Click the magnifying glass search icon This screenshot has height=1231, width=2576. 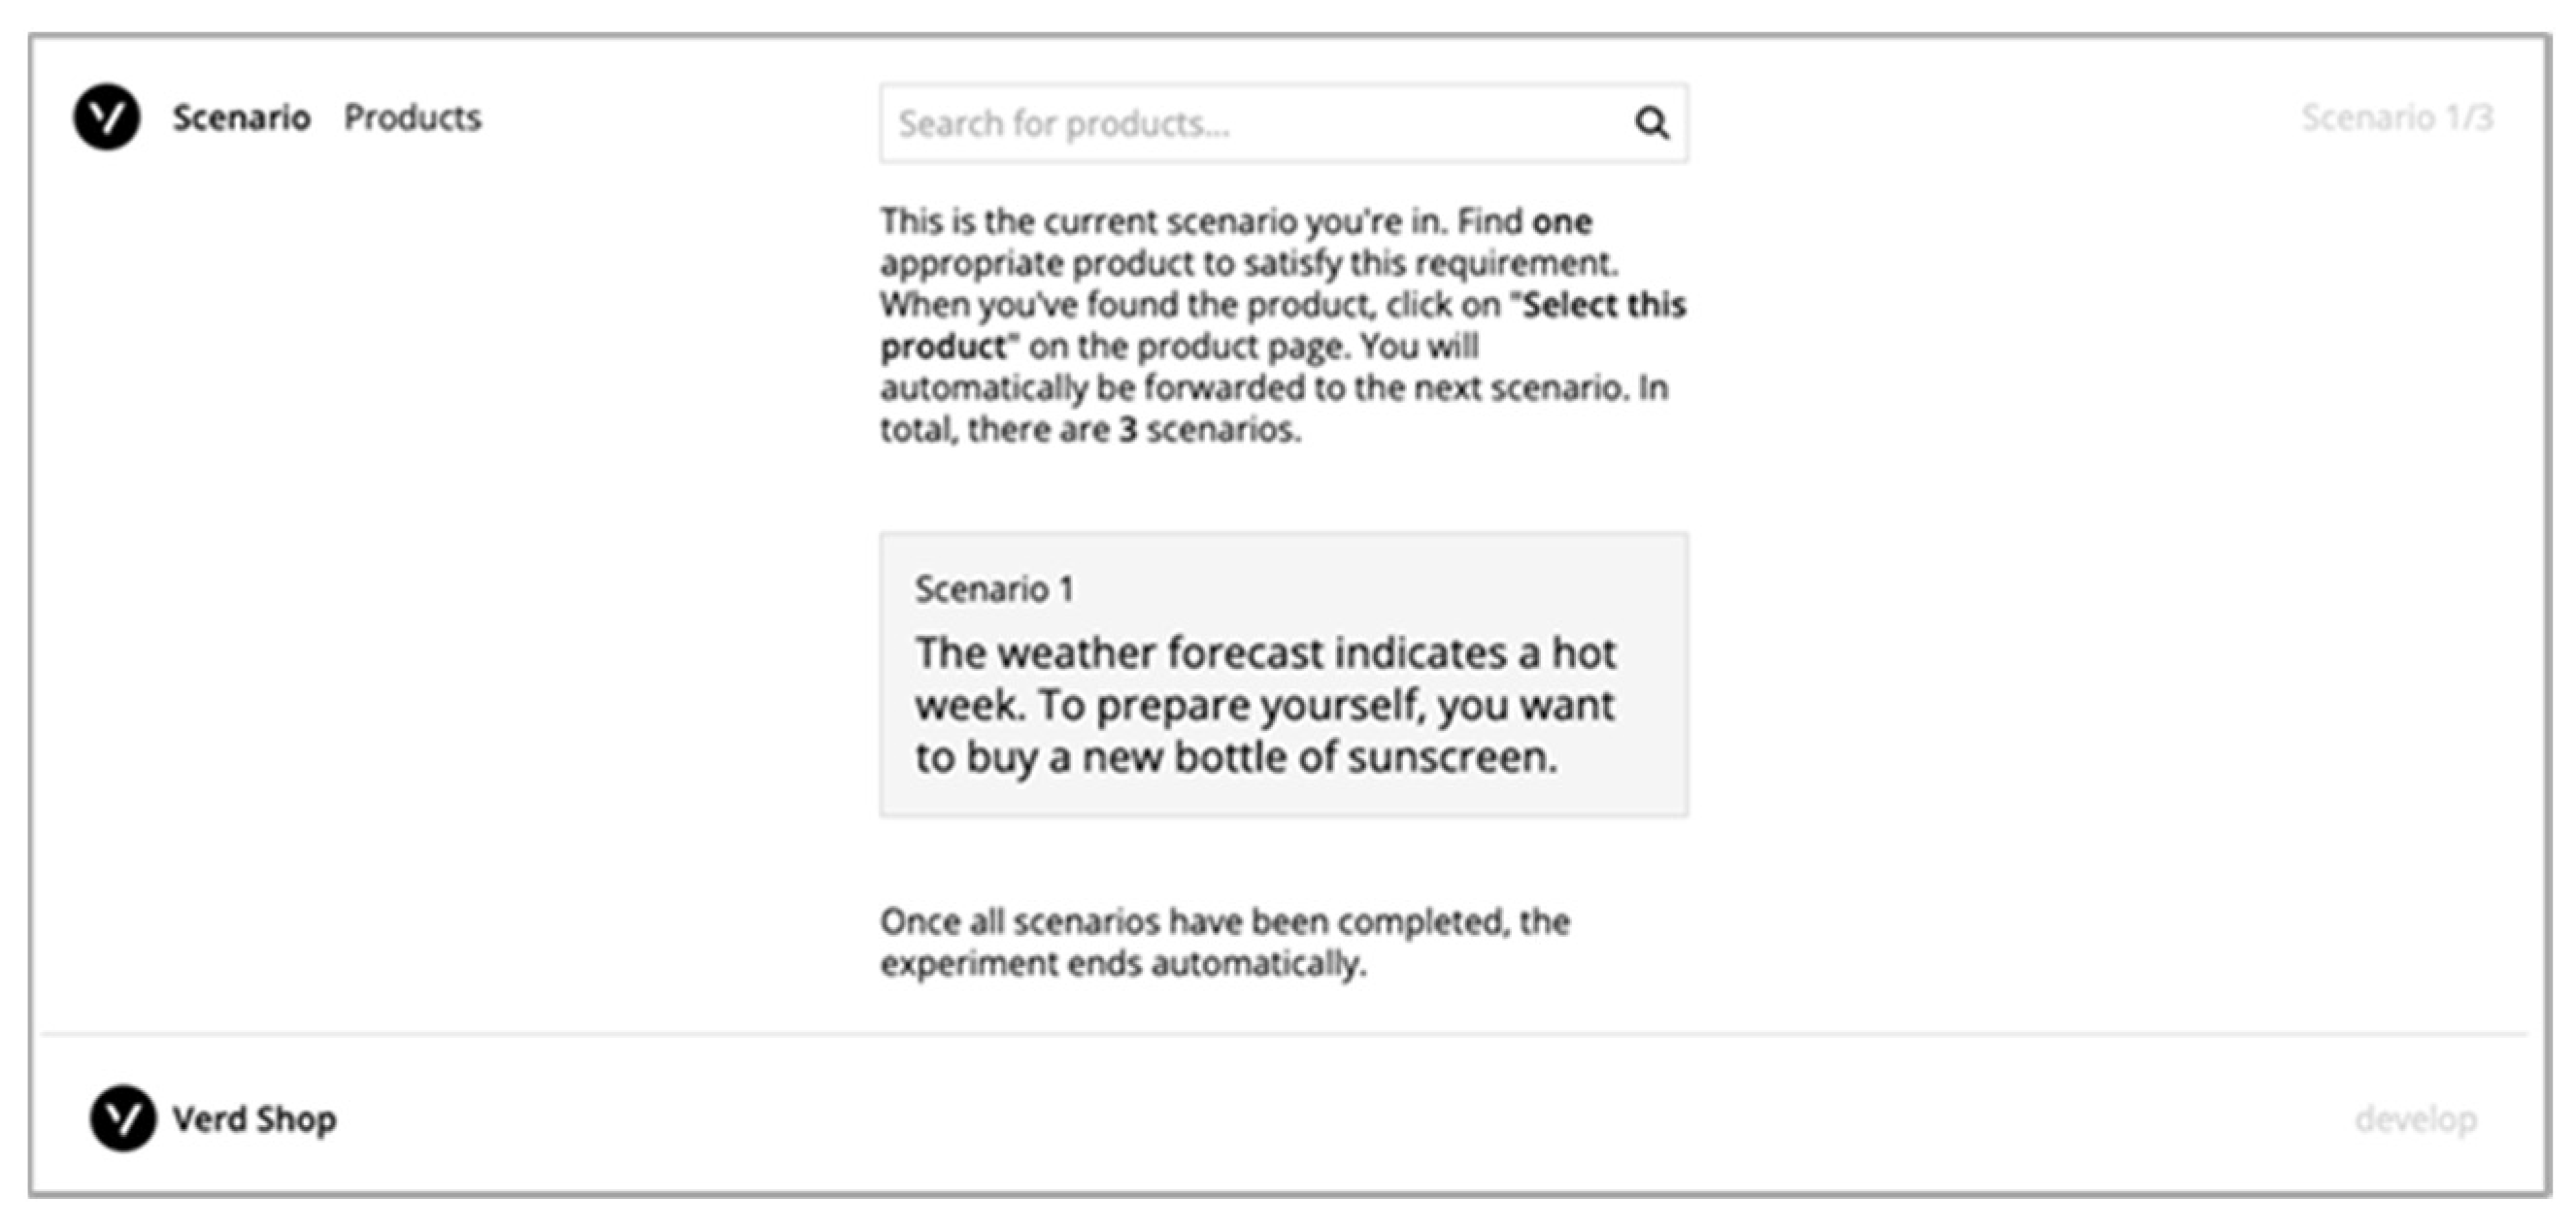(x=1651, y=124)
